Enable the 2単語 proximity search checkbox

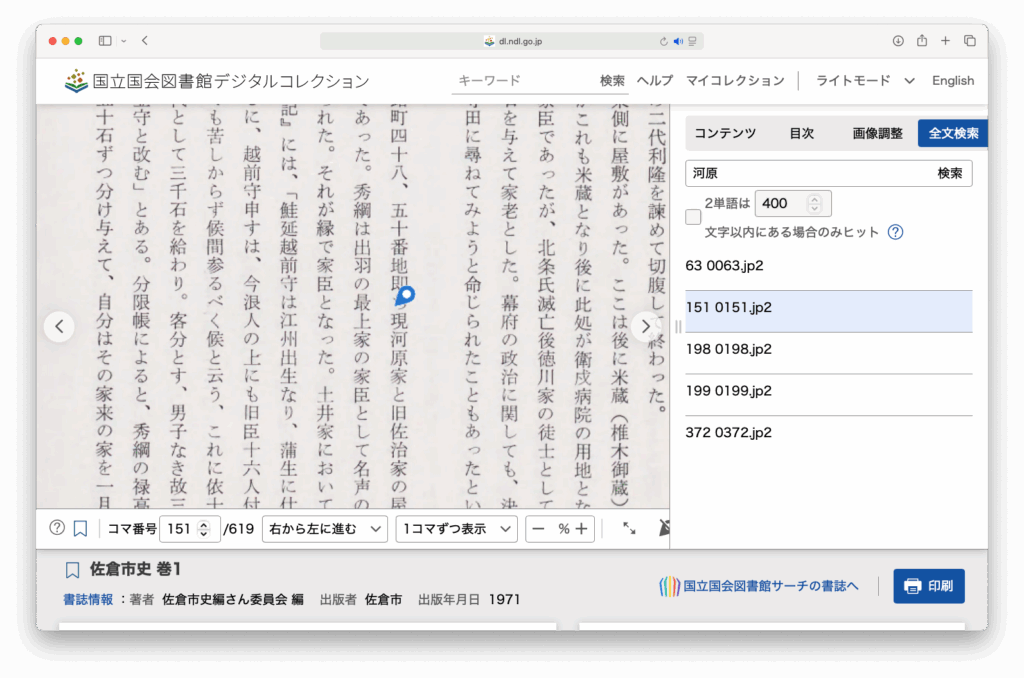point(693,217)
